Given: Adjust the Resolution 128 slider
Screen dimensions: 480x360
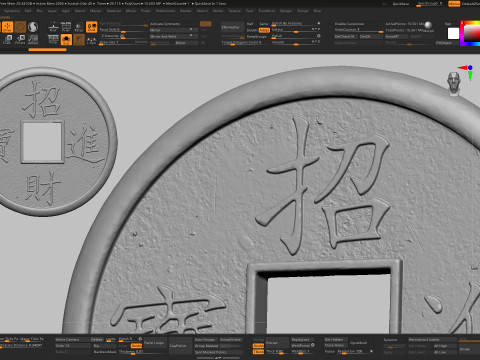Looking at the screenshot, I should coord(355,352).
